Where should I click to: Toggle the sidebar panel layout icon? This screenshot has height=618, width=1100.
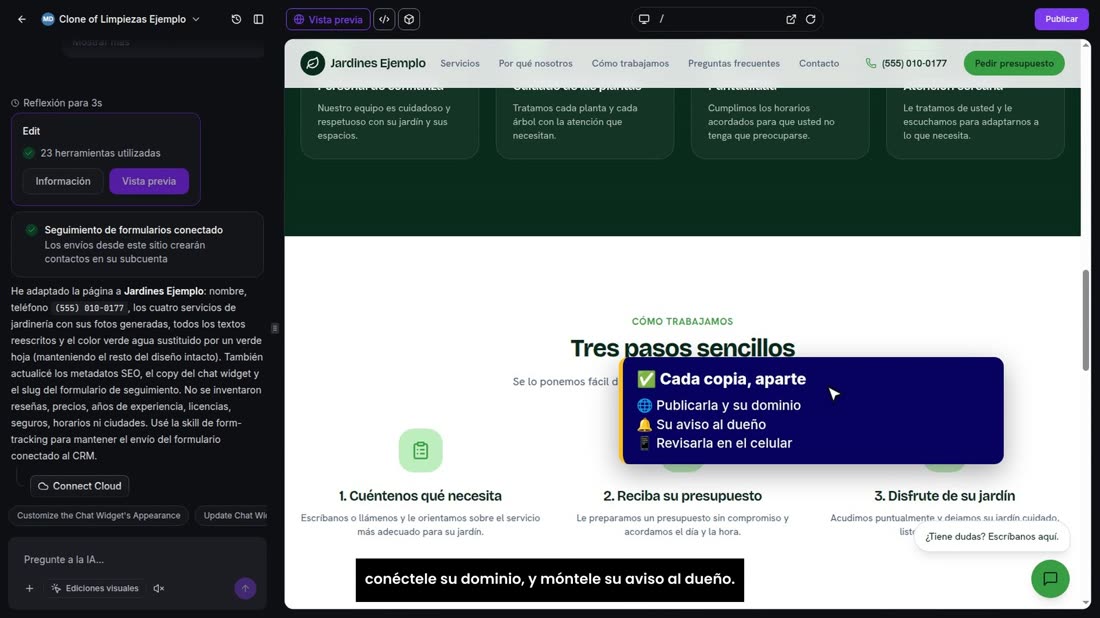pyautogui.click(x=258, y=19)
